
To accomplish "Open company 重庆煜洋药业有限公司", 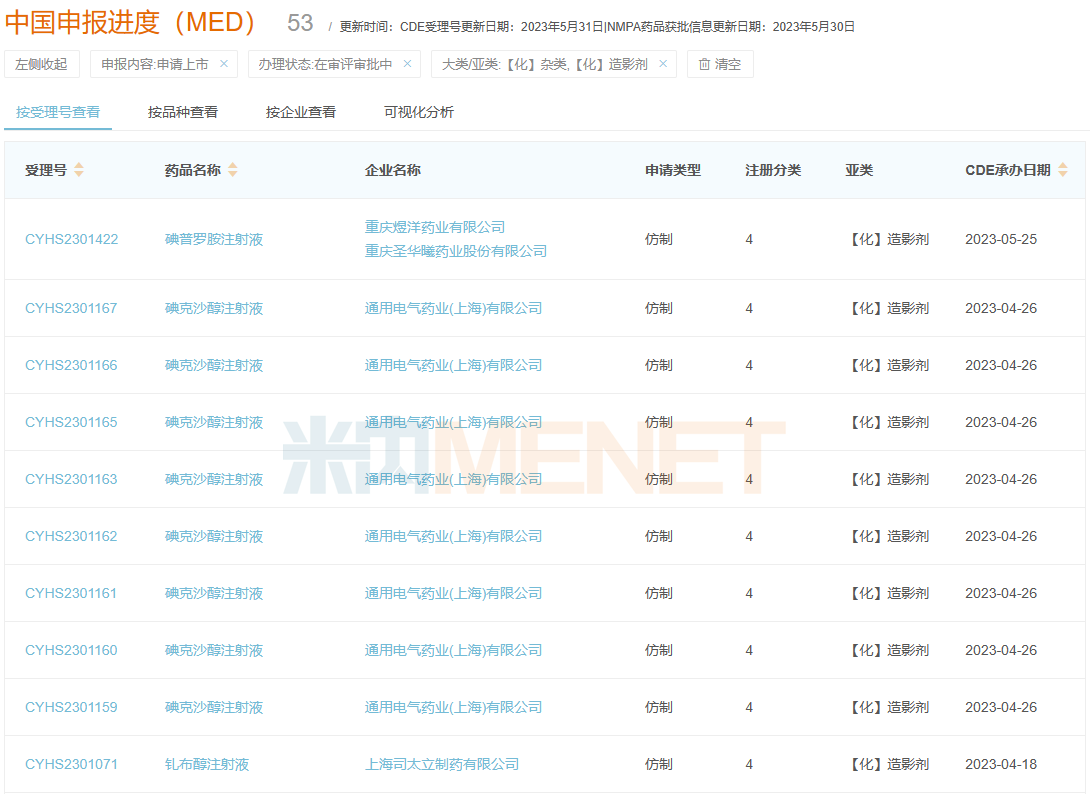I will [435, 227].
